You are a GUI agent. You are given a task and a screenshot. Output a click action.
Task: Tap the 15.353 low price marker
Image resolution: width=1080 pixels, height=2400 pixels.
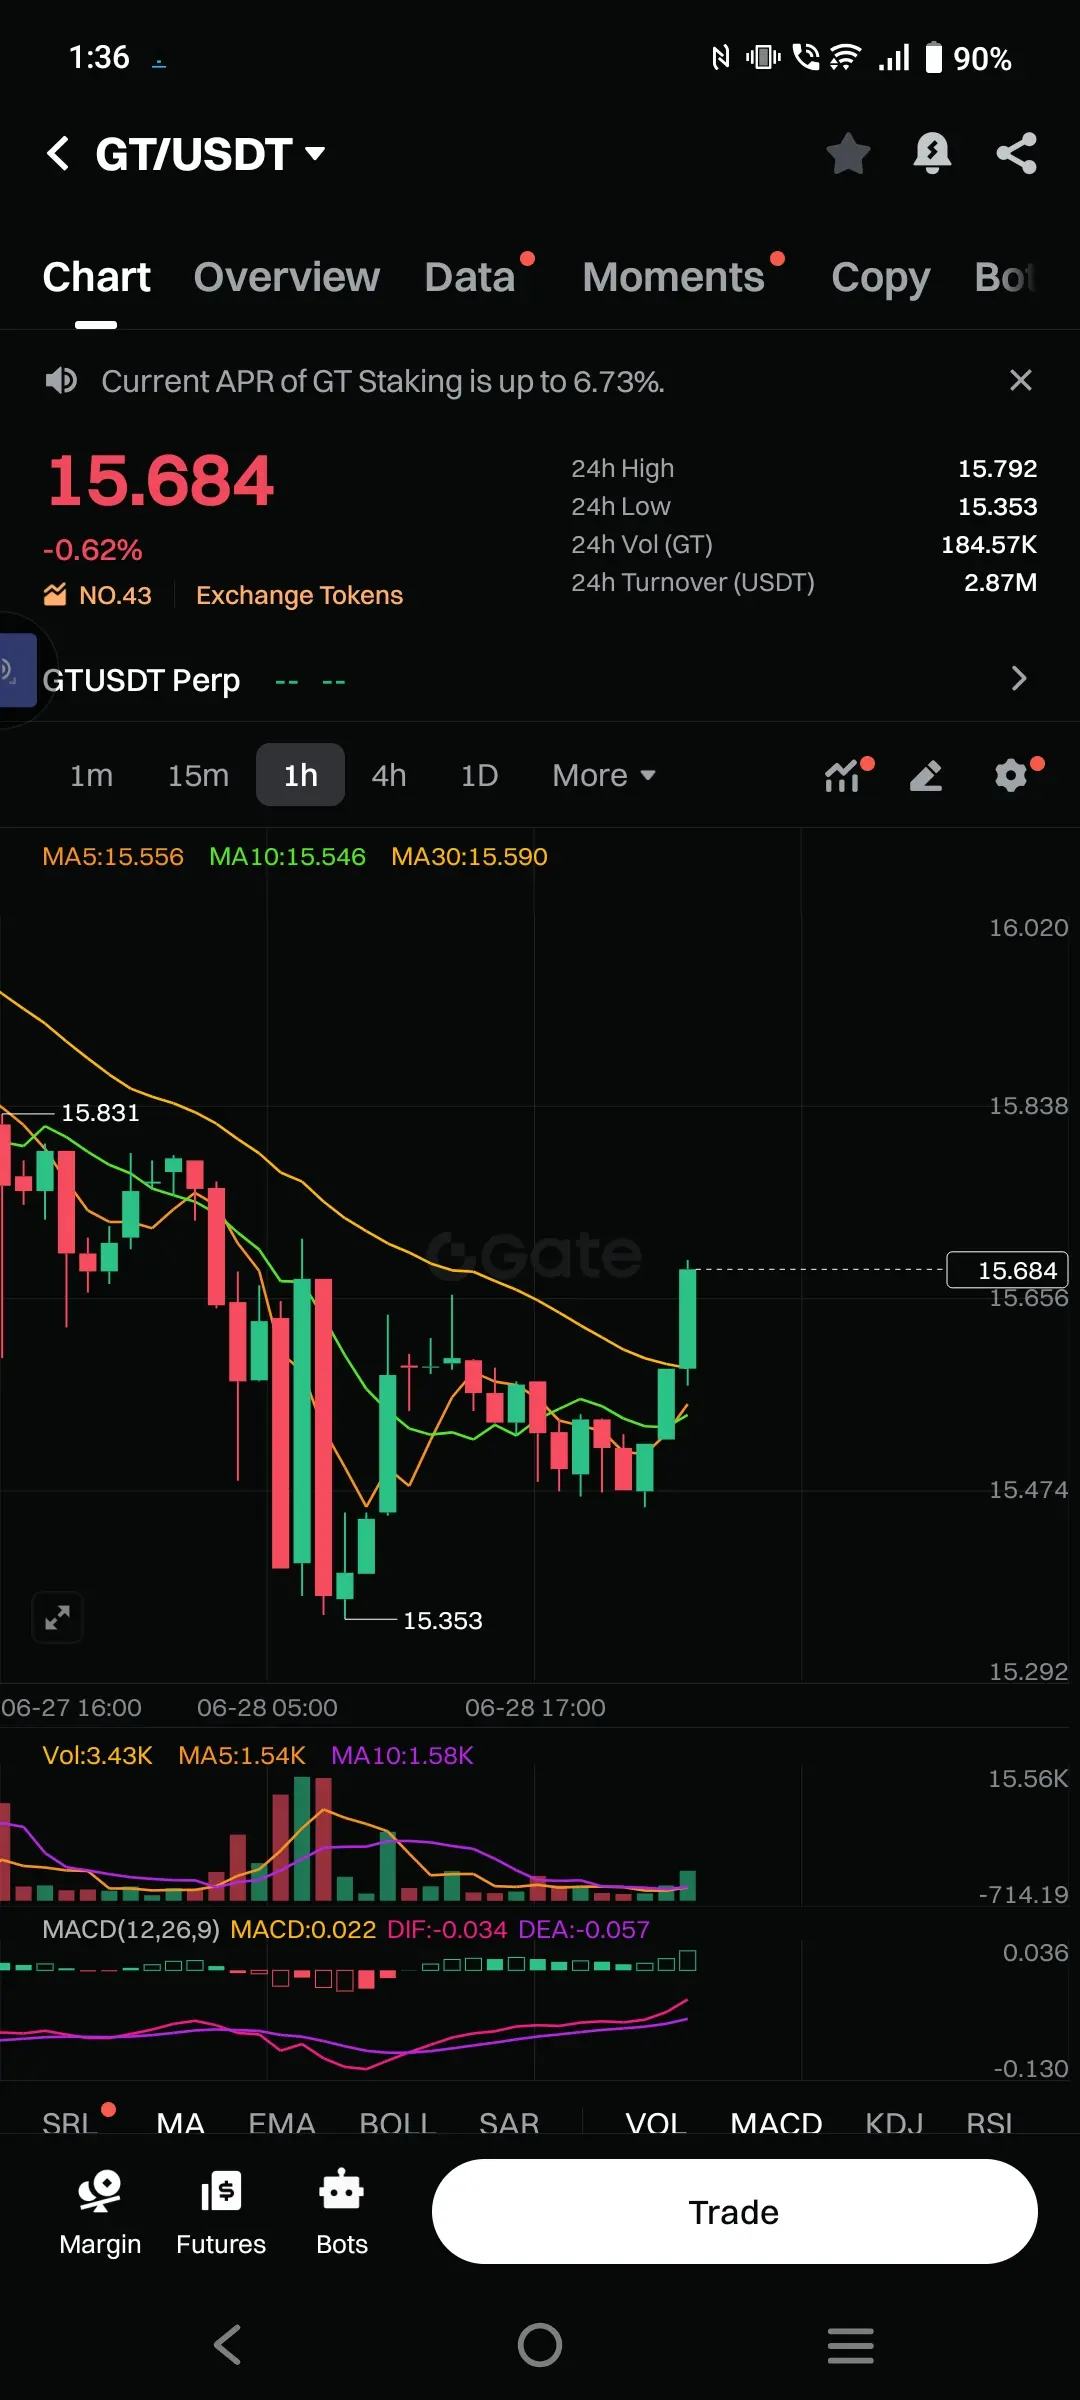442,1620
